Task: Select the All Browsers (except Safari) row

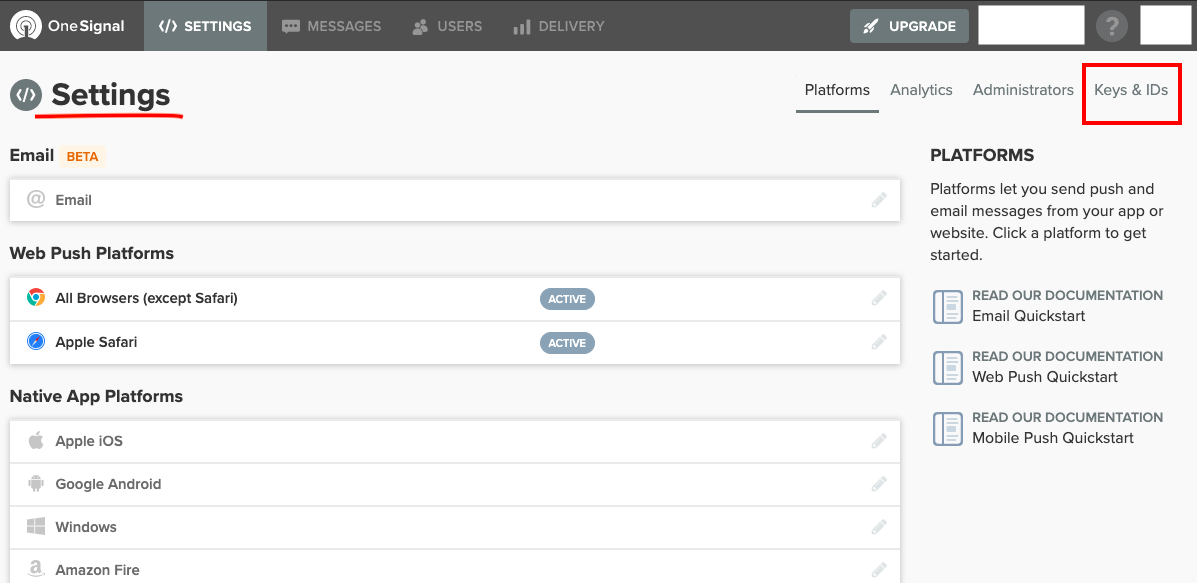Action: pyautogui.click(x=455, y=299)
